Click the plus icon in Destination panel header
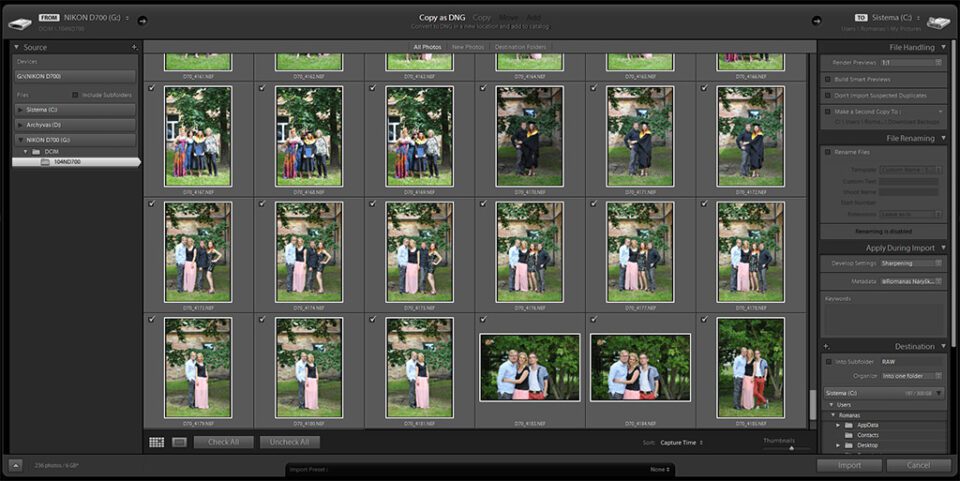 [827, 346]
